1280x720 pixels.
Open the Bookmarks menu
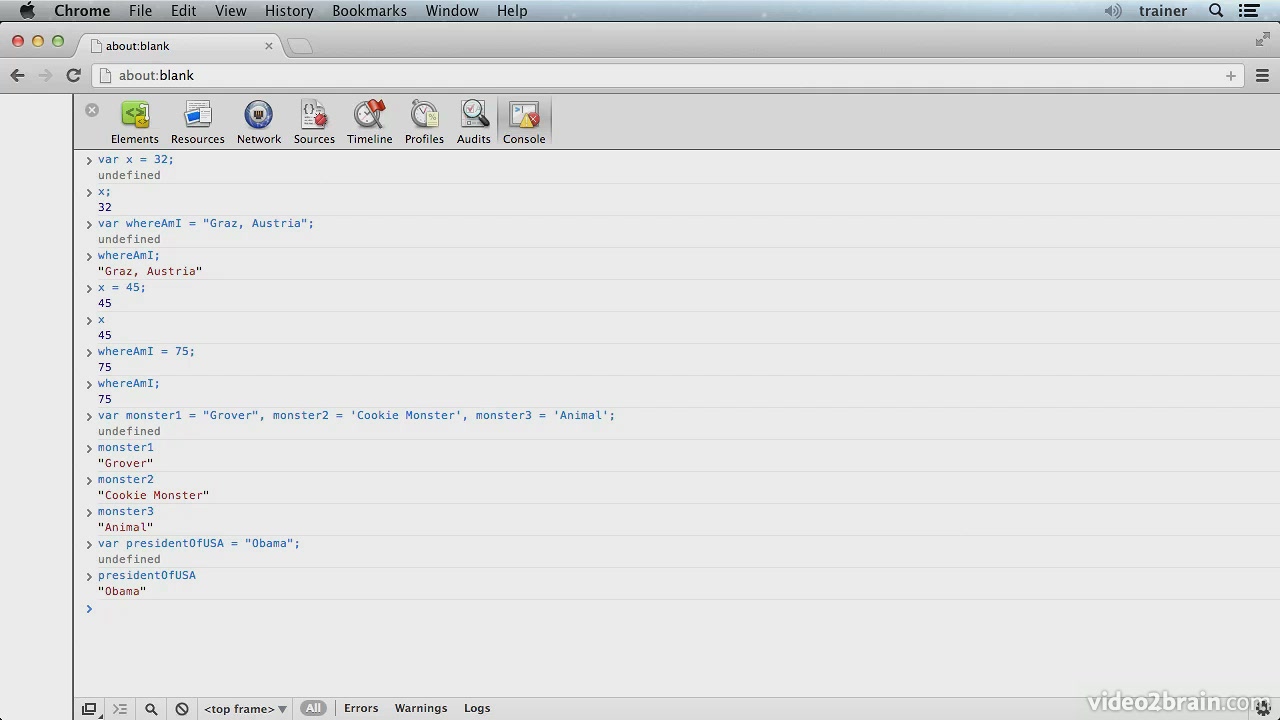369,11
